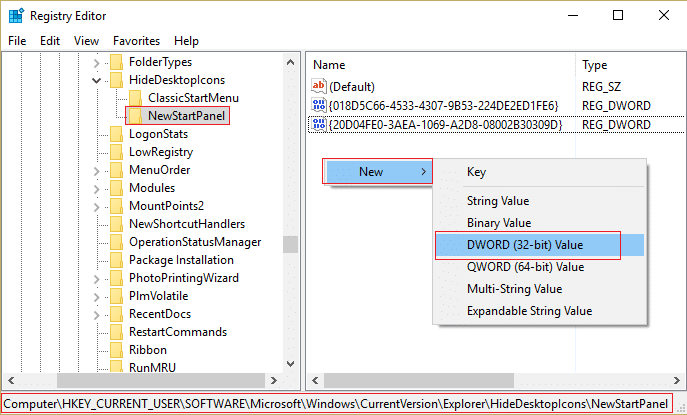Viewport: 687px width, 415px height.
Task: Click the registry path in status bar
Action: [336, 403]
